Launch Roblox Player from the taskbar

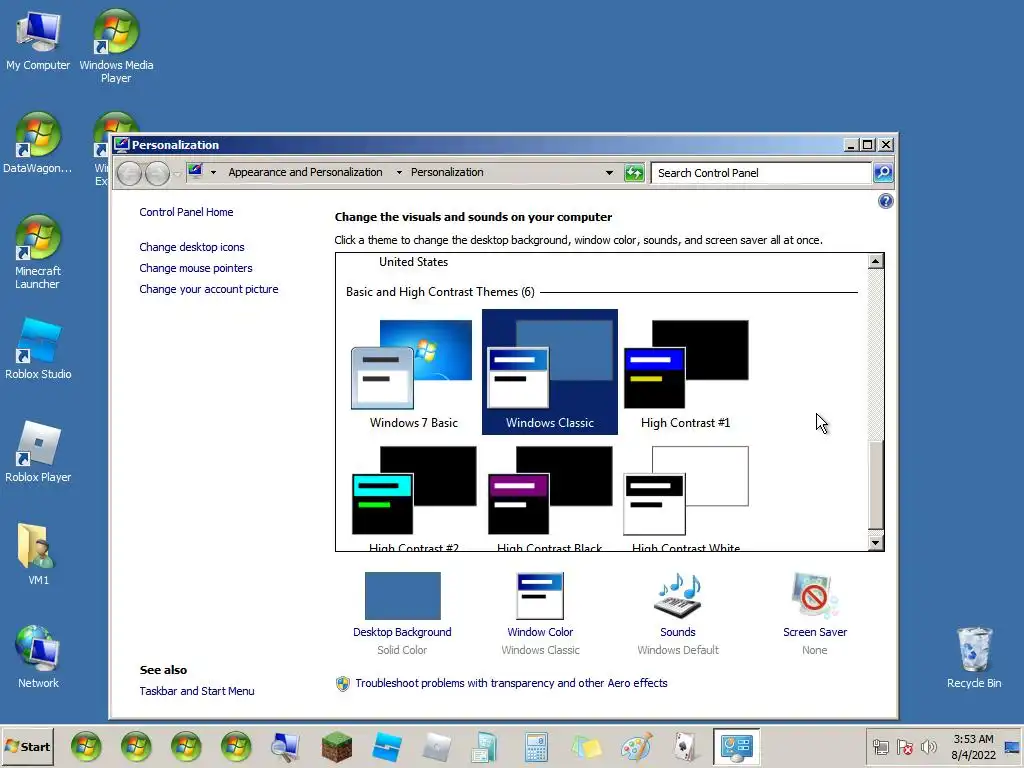click(436, 747)
